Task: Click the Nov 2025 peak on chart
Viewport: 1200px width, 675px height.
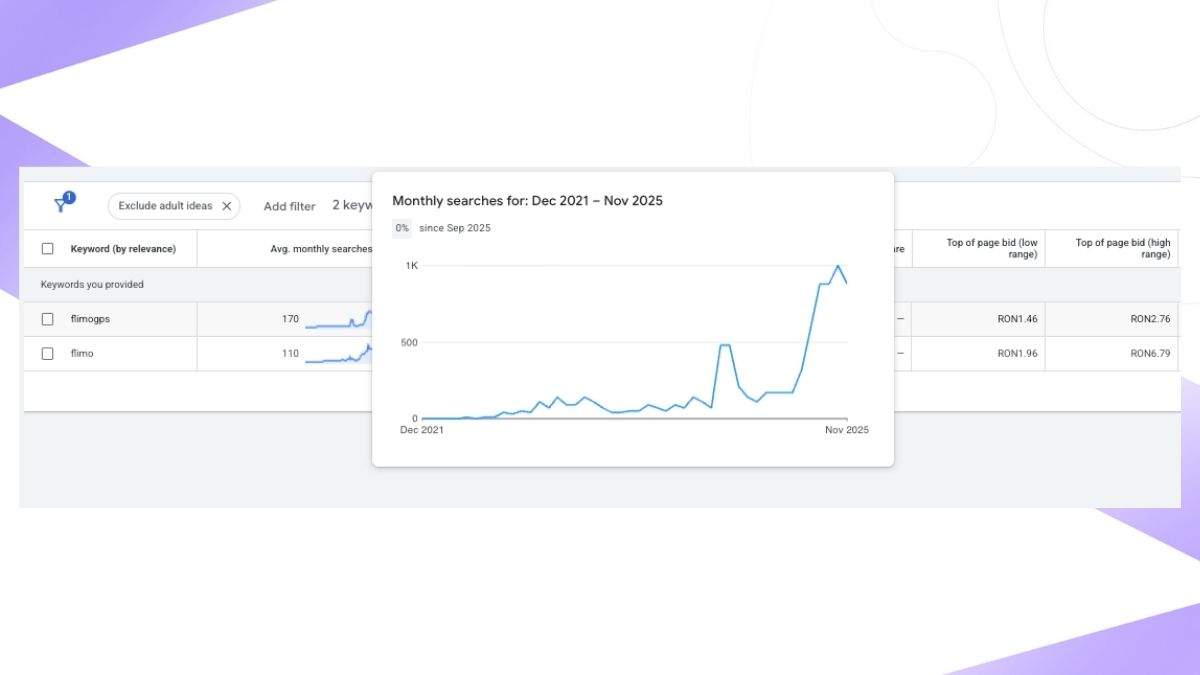Action: tap(838, 266)
